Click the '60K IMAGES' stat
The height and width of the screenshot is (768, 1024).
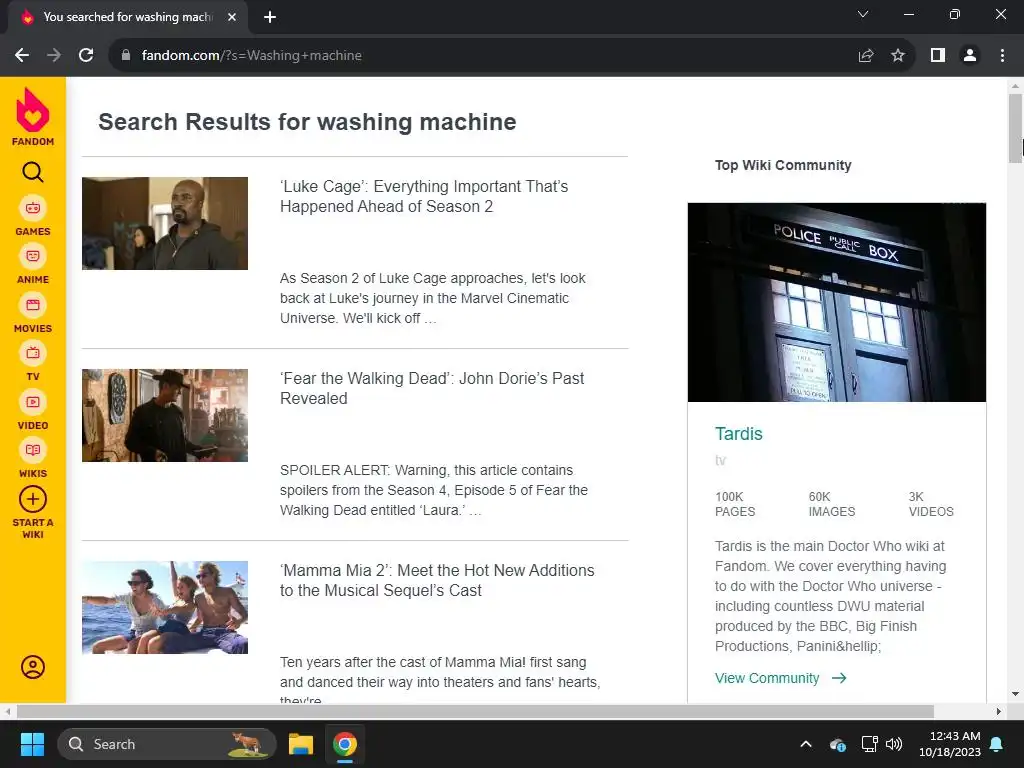831,504
